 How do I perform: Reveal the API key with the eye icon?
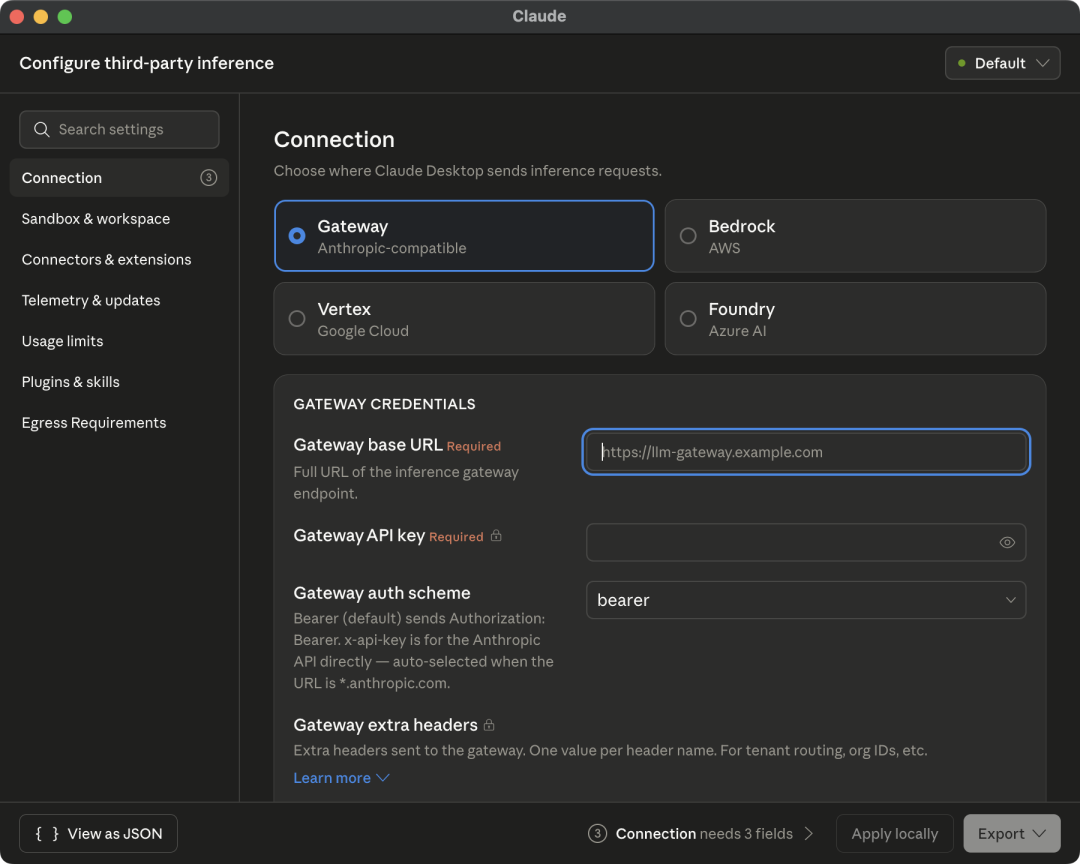pos(1007,542)
